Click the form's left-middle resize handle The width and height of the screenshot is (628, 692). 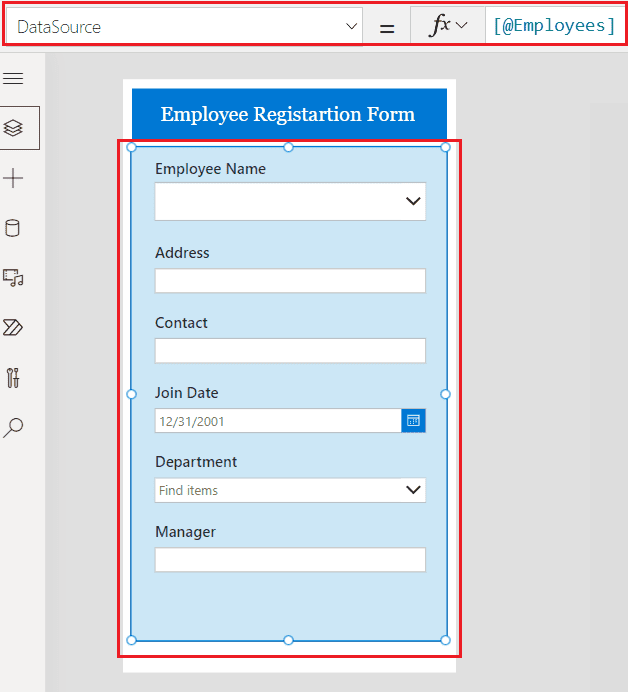coord(131,394)
